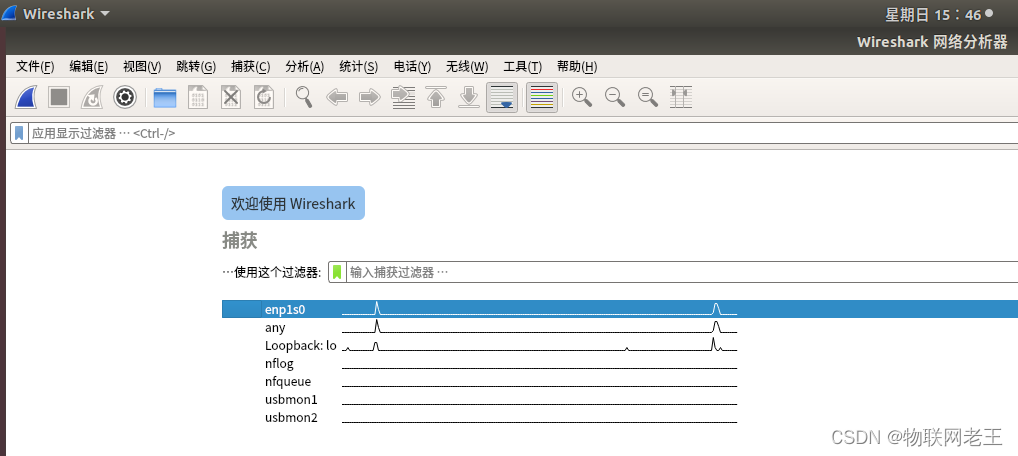
Task: Select the Loopback: lo interface
Action: click(620, 346)
